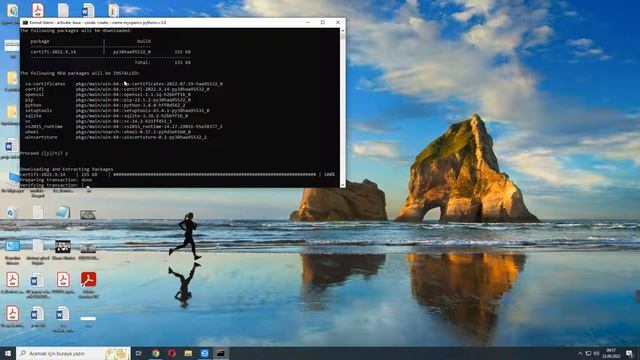Select the Command Prompt taskbar button
Screen dimensions: 640x360
coord(221,353)
